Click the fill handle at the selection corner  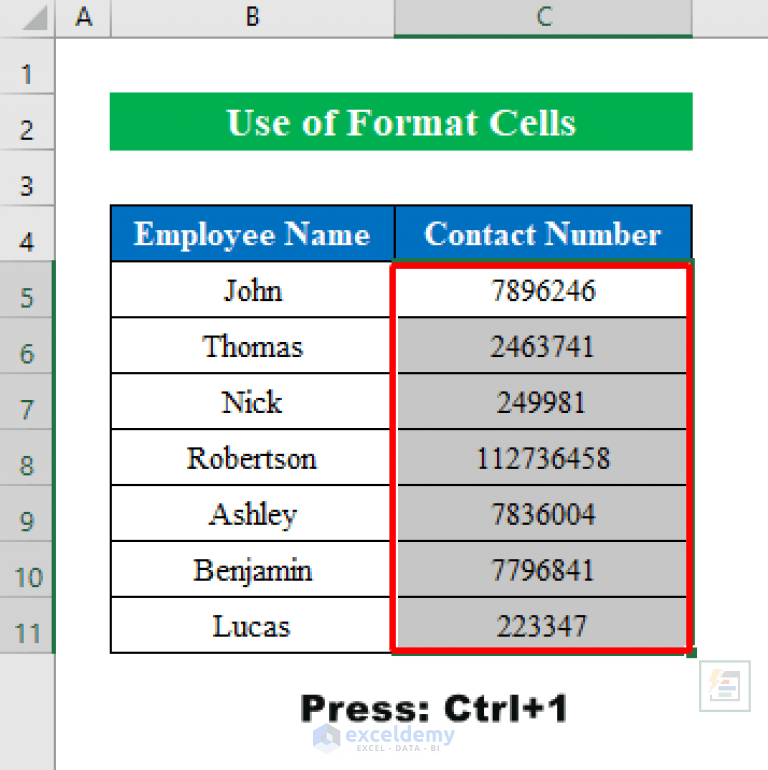pos(692,653)
